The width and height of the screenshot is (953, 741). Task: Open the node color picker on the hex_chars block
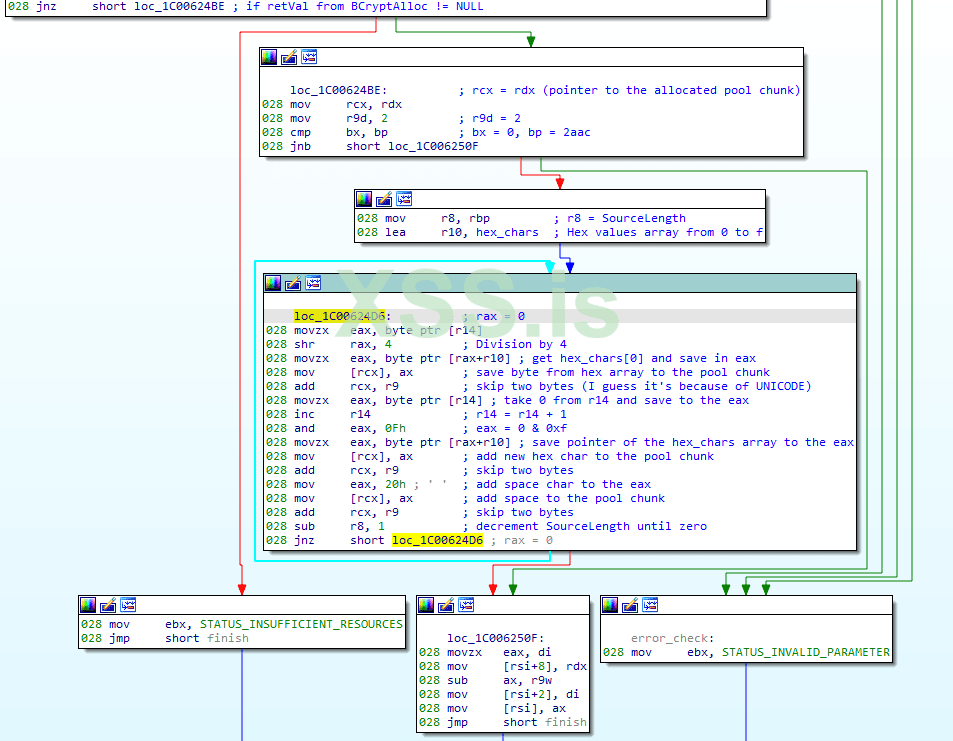364,199
